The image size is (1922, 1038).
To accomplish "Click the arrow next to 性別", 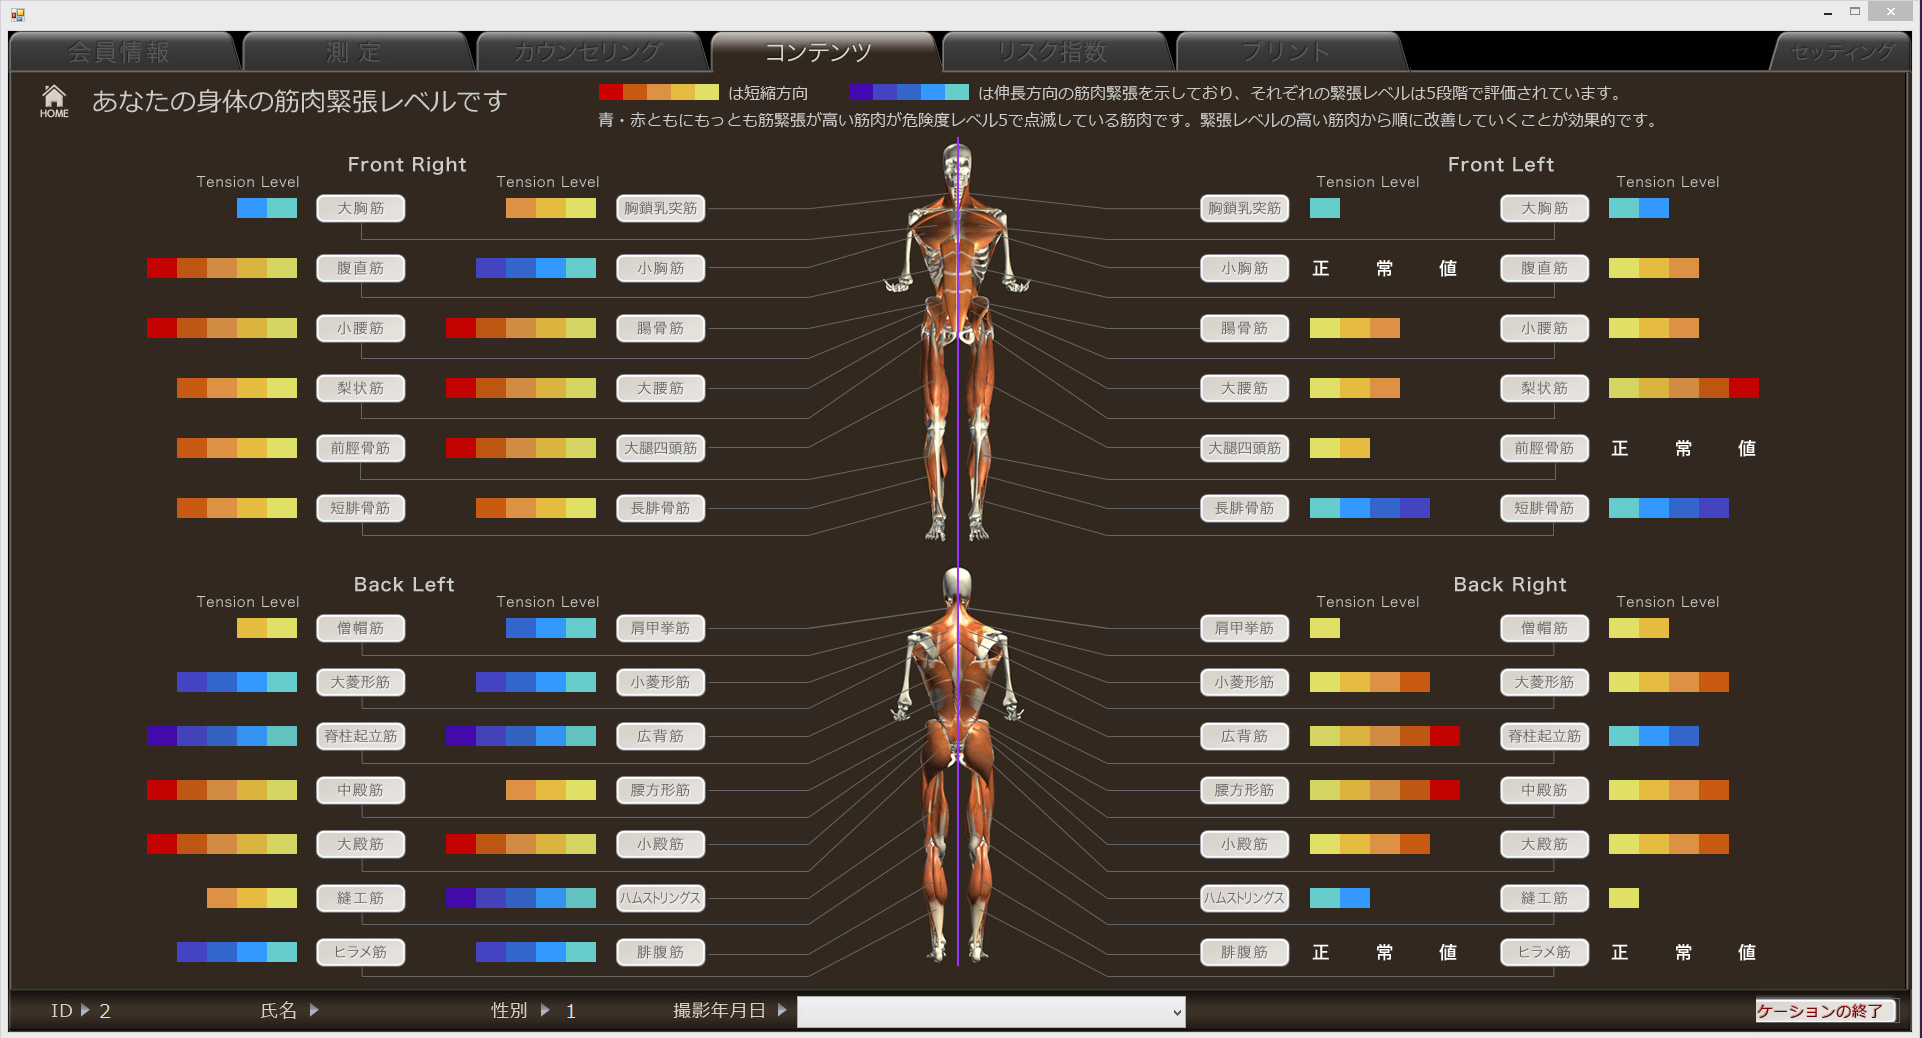I will tap(545, 1010).
